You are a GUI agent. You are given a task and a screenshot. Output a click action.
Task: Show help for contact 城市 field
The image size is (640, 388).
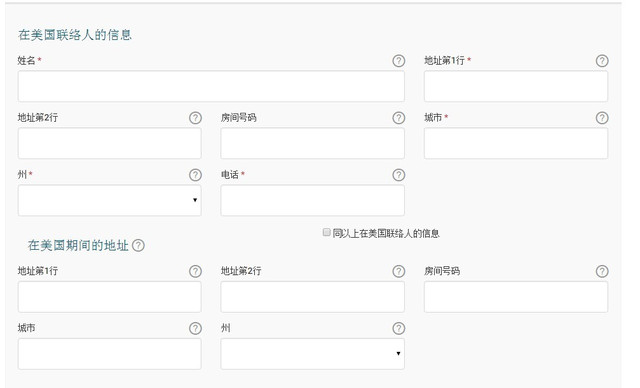(602, 118)
